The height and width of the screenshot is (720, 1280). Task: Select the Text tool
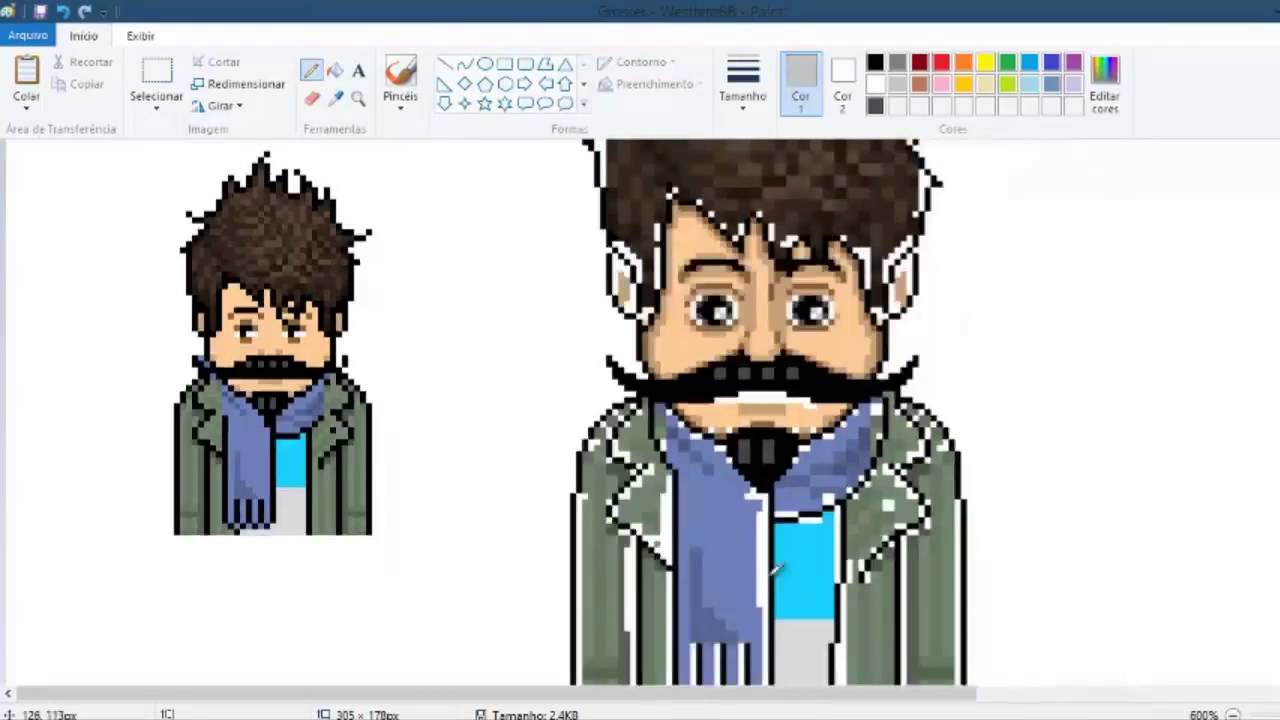358,71
